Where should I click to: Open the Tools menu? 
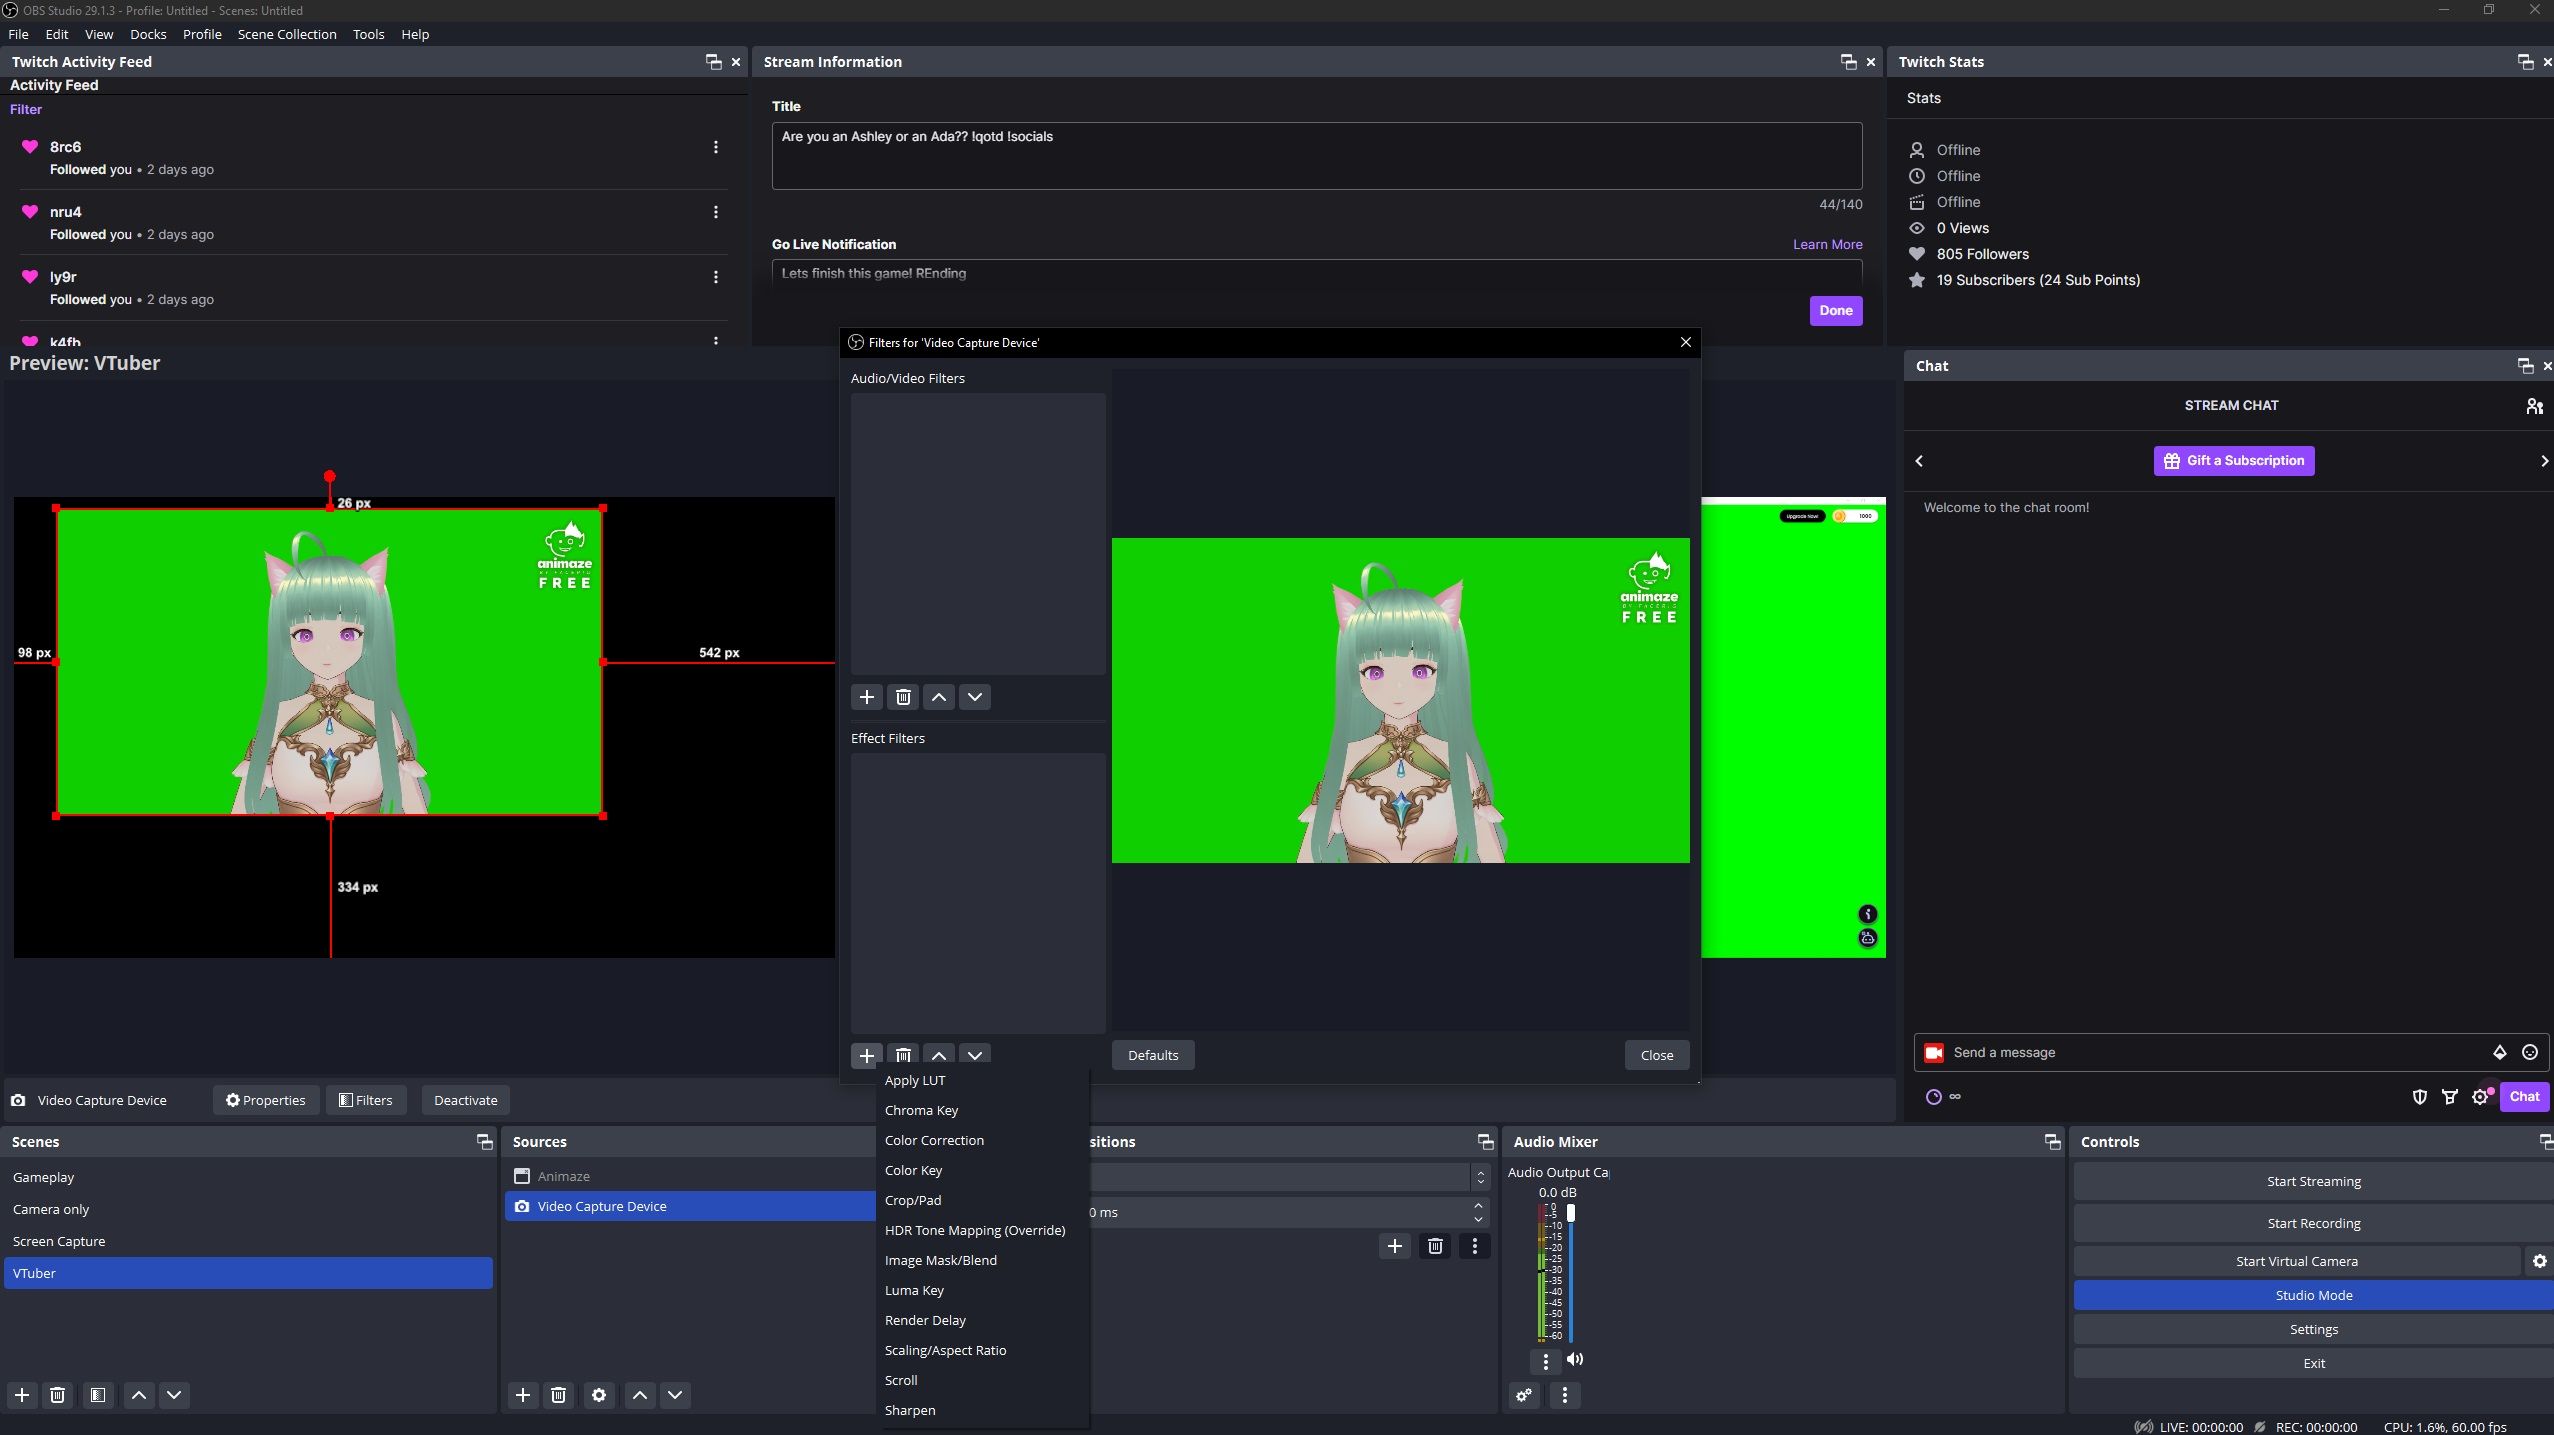[x=367, y=34]
